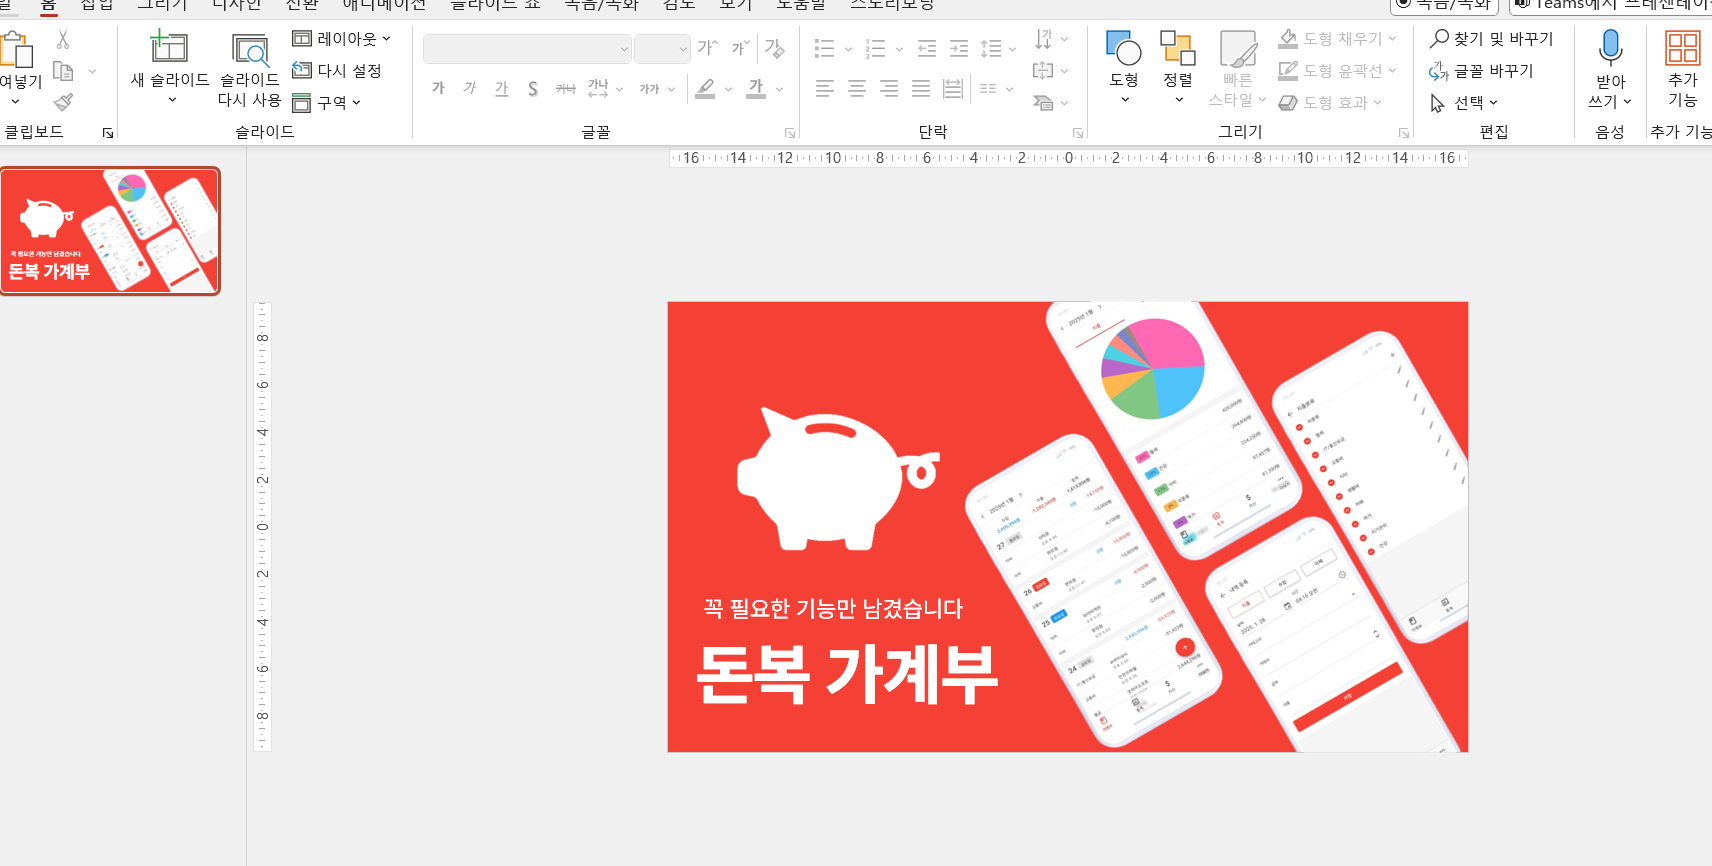Viewport: 1712px width, 866px height.
Task: Toggle italic formatting
Action: pyautogui.click(x=470, y=88)
